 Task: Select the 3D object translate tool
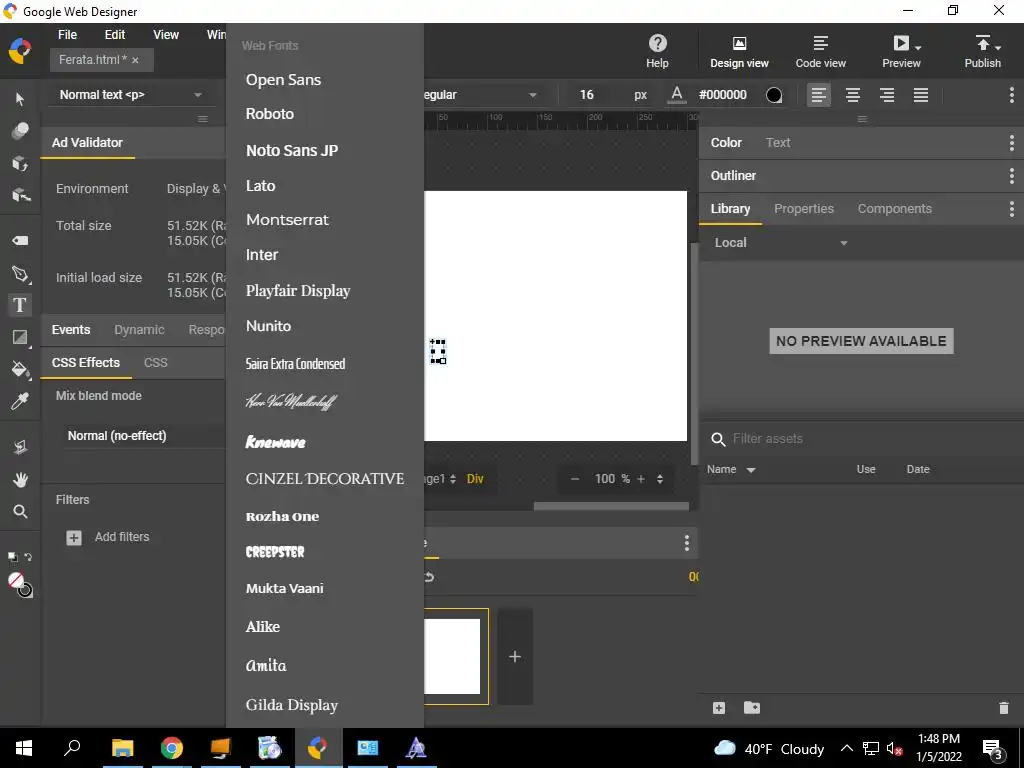click(x=20, y=195)
